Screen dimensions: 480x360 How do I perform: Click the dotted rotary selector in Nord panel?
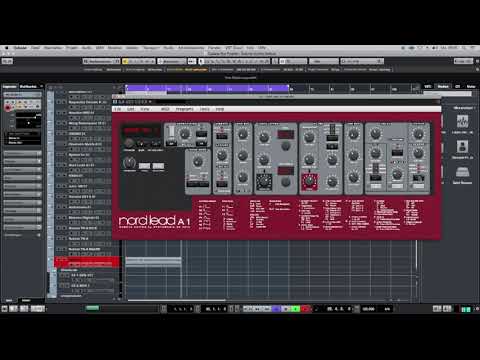tap(264, 182)
